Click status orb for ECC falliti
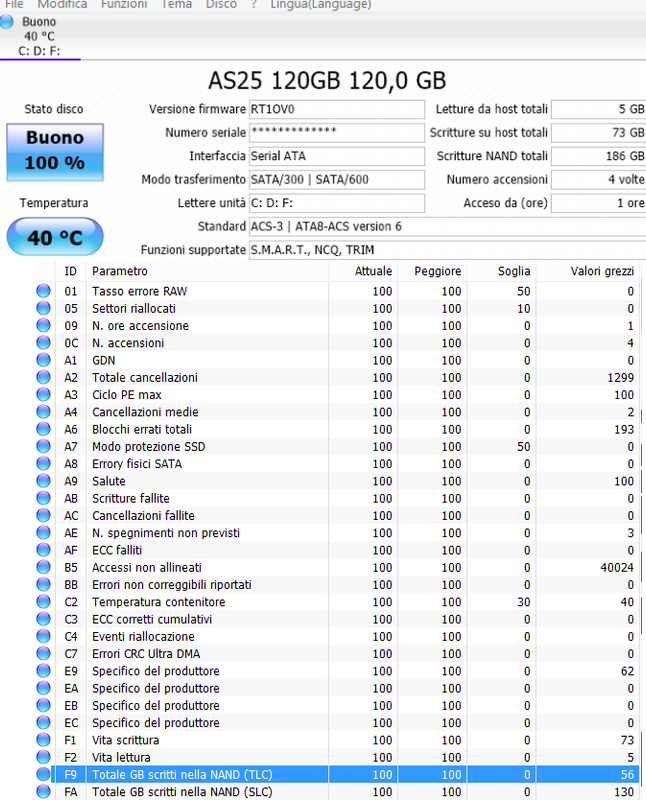Viewport: 646px width, 800px height. pos(43,550)
